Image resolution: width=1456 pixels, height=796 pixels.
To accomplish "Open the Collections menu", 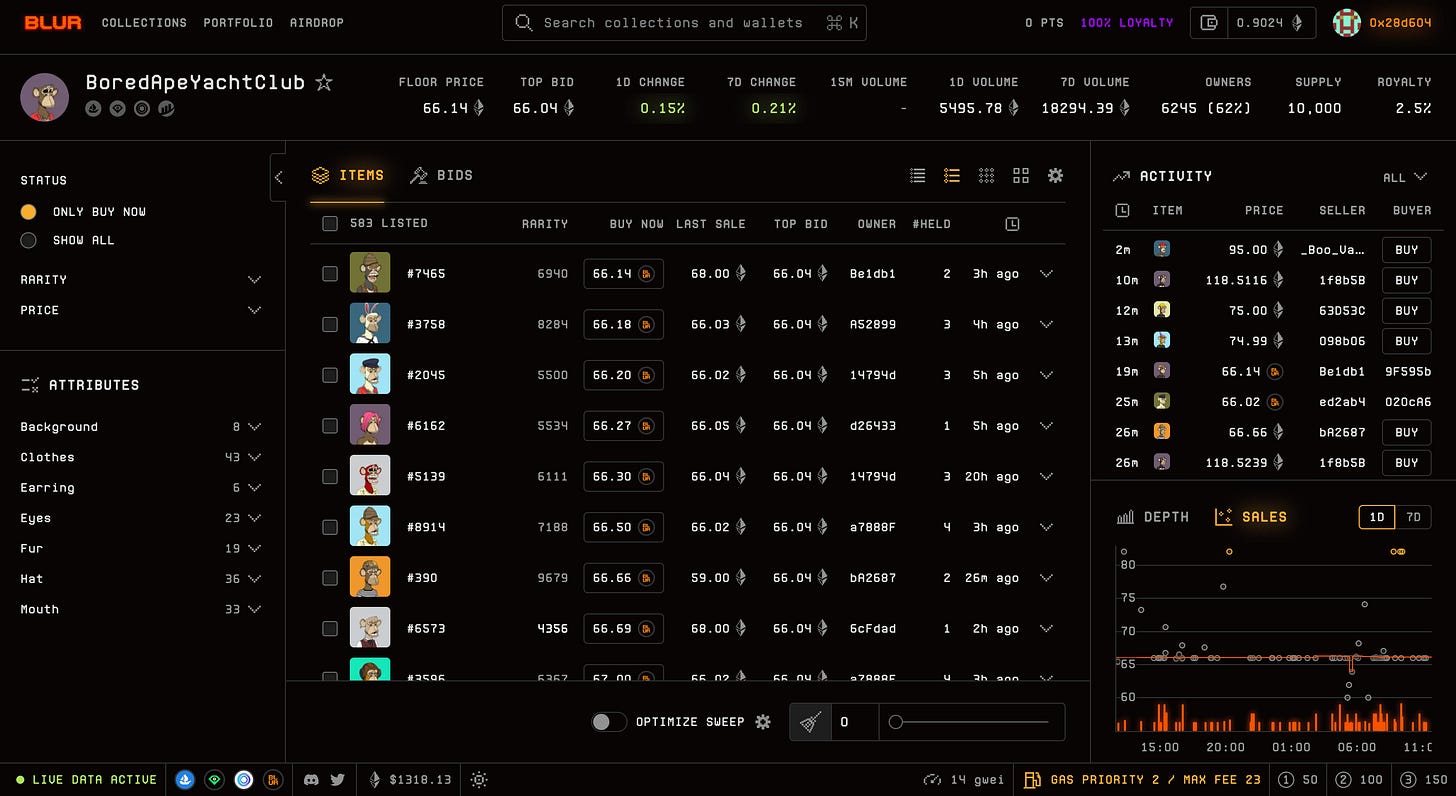I will 144,22.
